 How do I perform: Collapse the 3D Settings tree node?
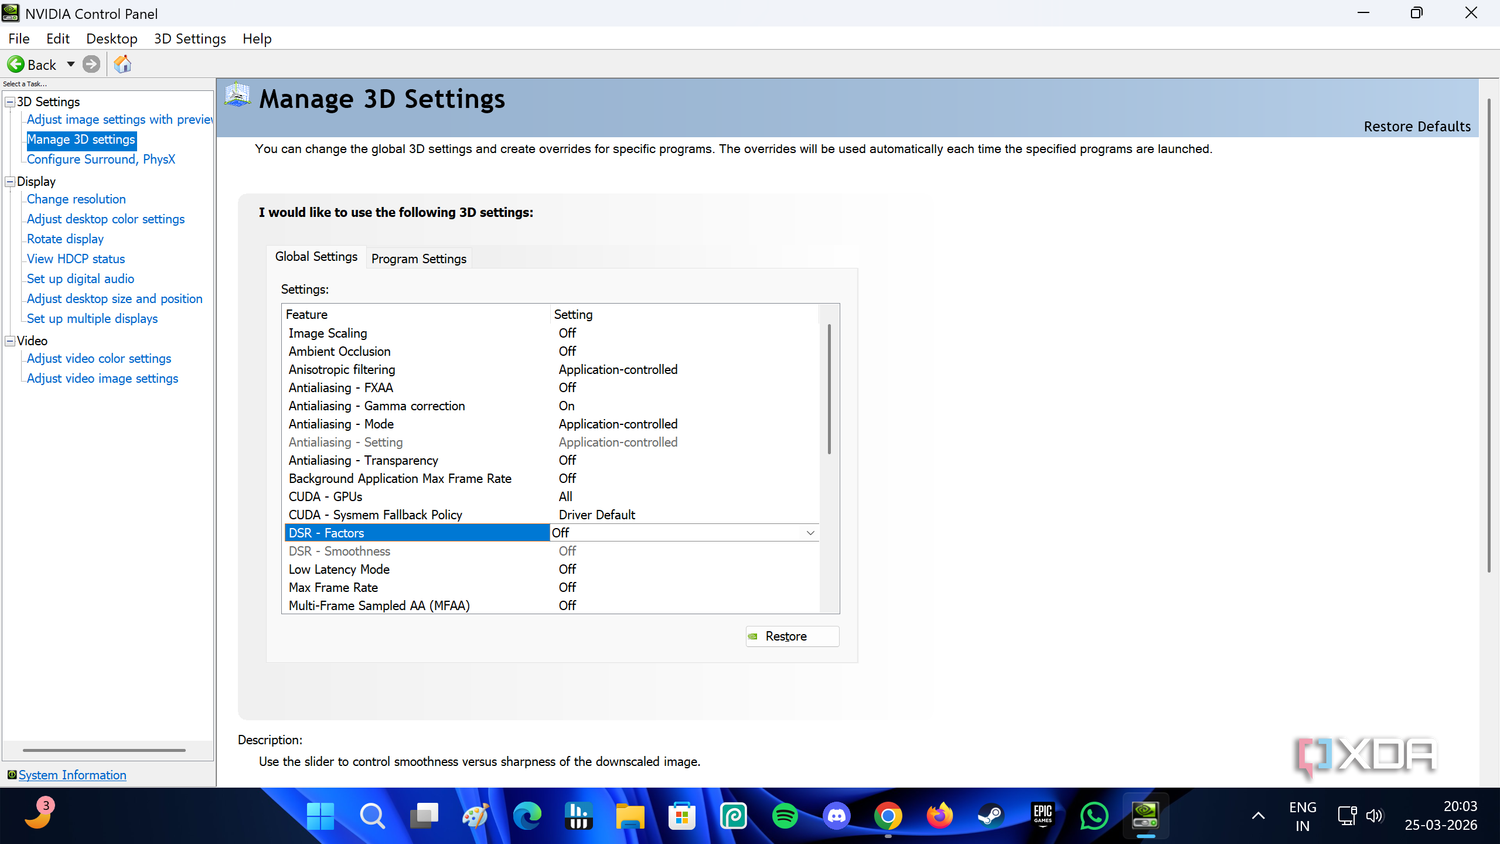[10, 102]
